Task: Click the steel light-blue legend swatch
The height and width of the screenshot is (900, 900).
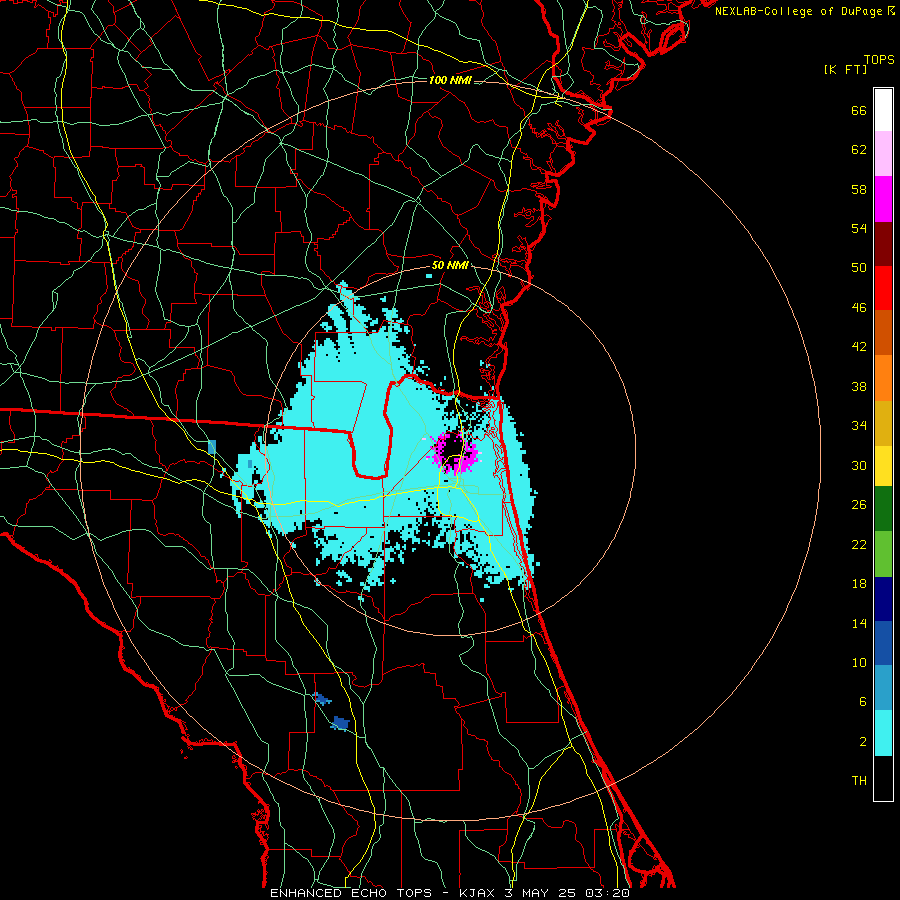Action: coord(883,688)
